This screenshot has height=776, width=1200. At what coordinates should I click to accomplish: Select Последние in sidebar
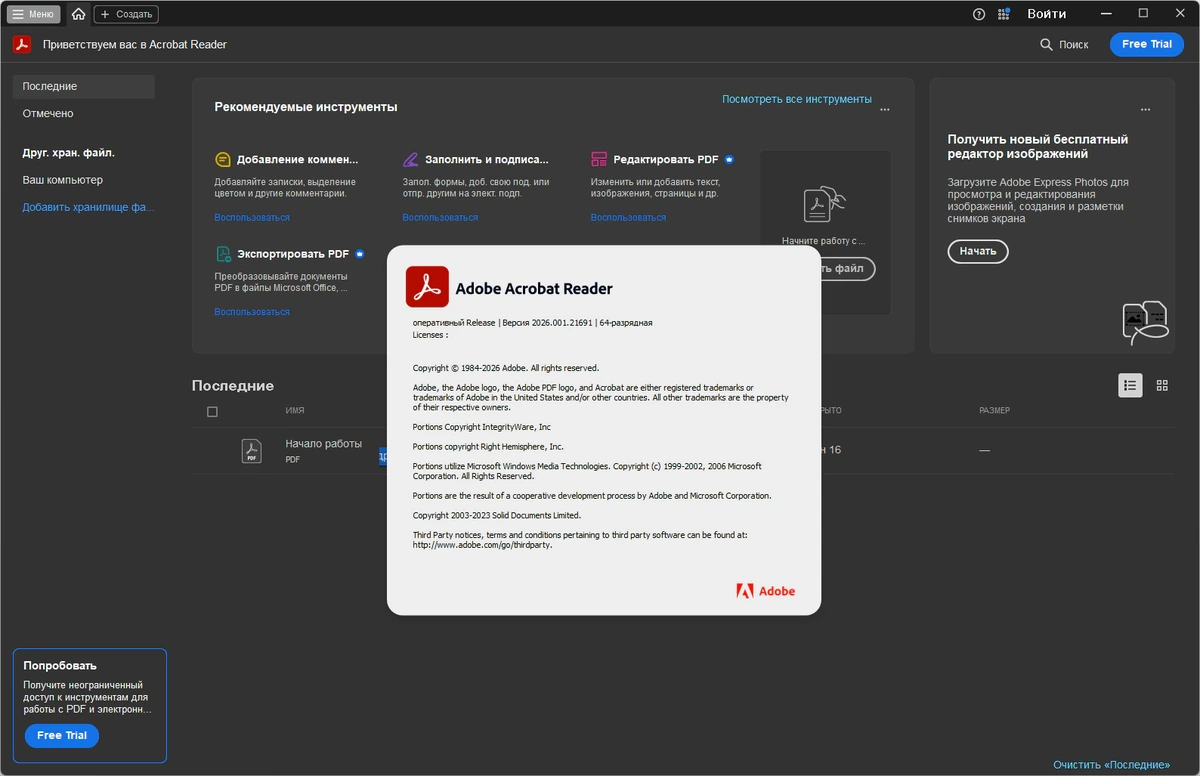[x=84, y=86]
